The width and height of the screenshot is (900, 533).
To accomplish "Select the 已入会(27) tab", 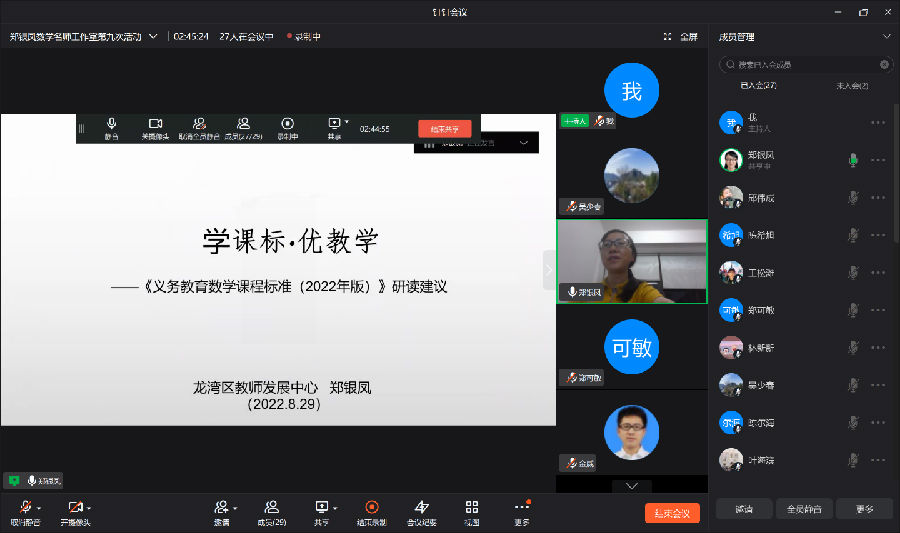I will (x=758, y=86).
